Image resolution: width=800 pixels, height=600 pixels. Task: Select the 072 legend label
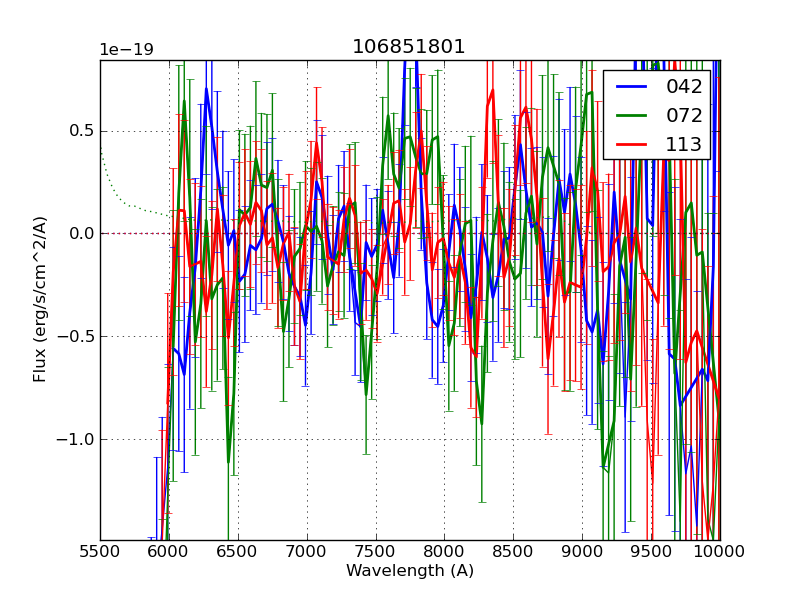click(684, 116)
